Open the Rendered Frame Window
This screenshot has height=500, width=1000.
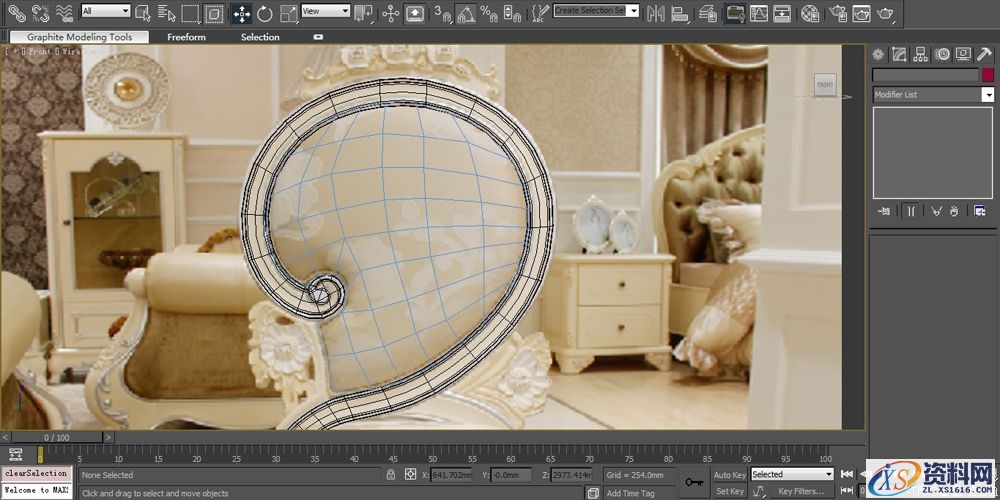click(x=862, y=13)
